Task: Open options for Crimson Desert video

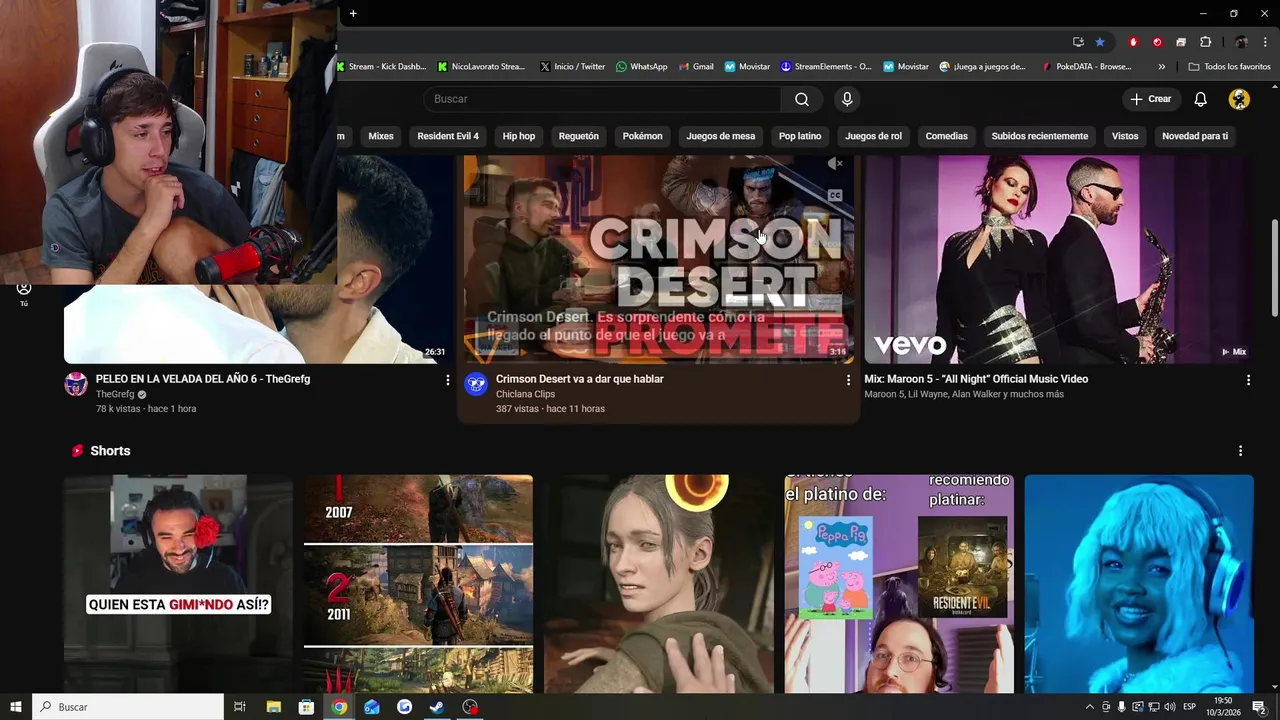Action: [x=848, y=380]
